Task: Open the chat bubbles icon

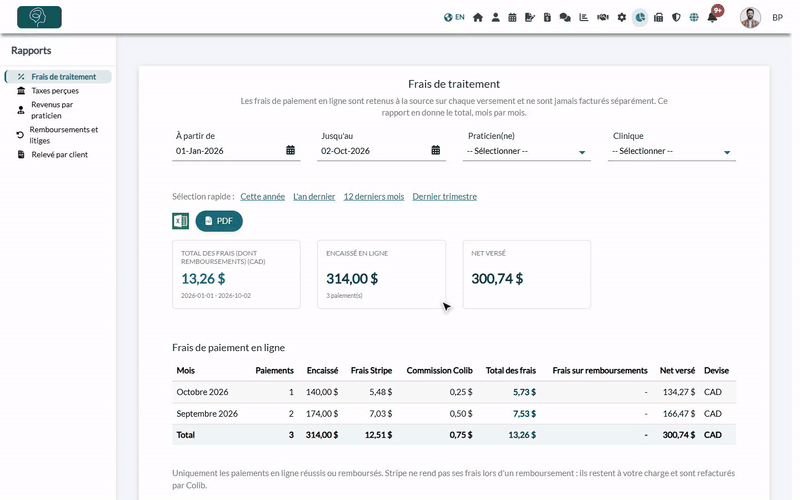Action: (x=565, y=17)
